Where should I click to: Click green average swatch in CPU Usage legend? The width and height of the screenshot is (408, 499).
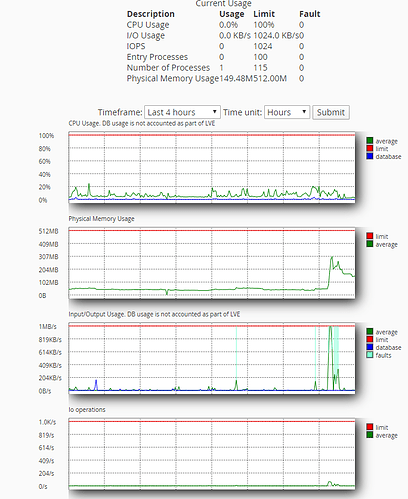tap(369, 141)
